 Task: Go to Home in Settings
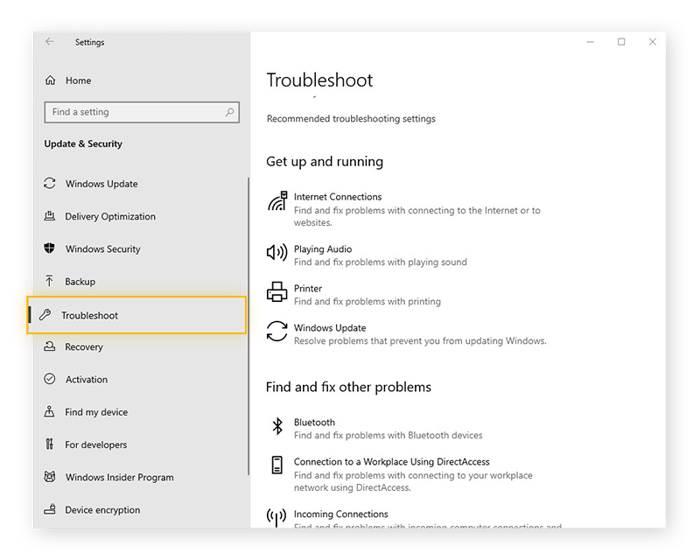click(x=78, y=80)
